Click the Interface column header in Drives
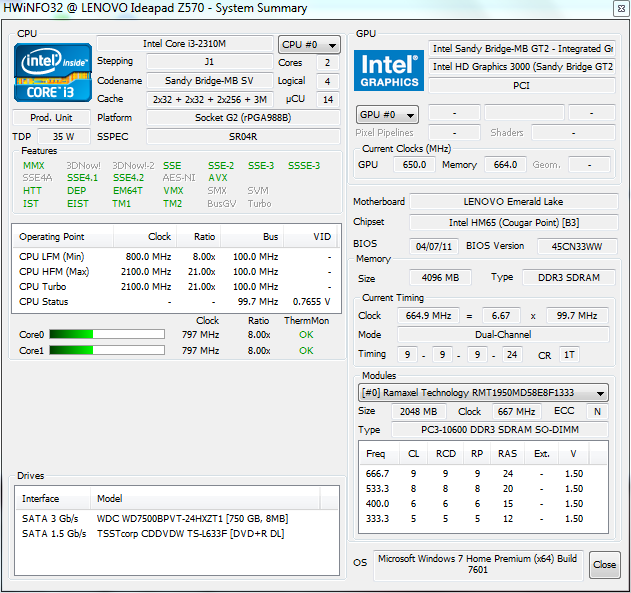The width and height of the screenshot is (631, 593). click(53, 498)
